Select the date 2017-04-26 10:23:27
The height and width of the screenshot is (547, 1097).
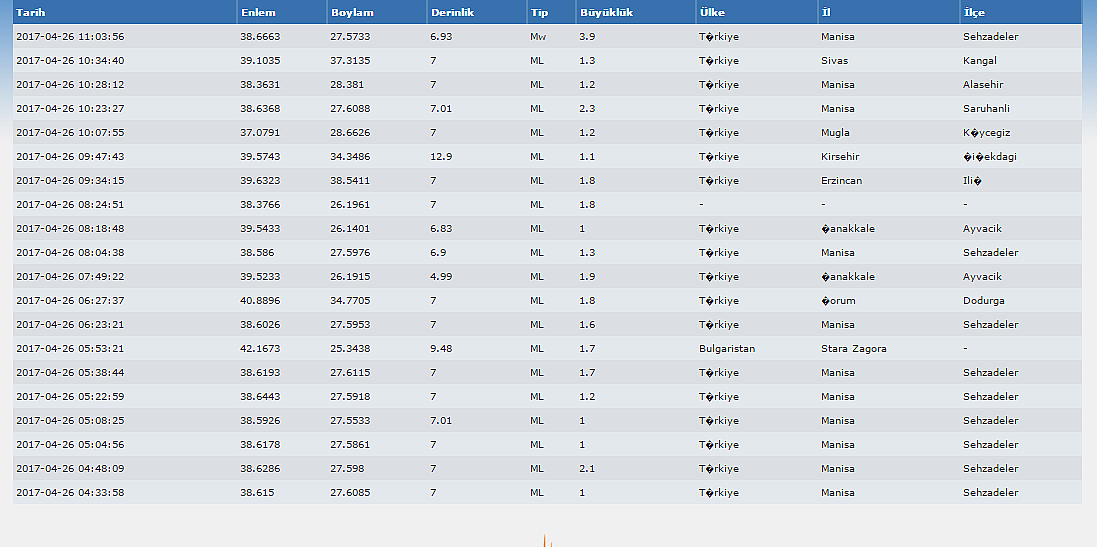click(70, 108)
